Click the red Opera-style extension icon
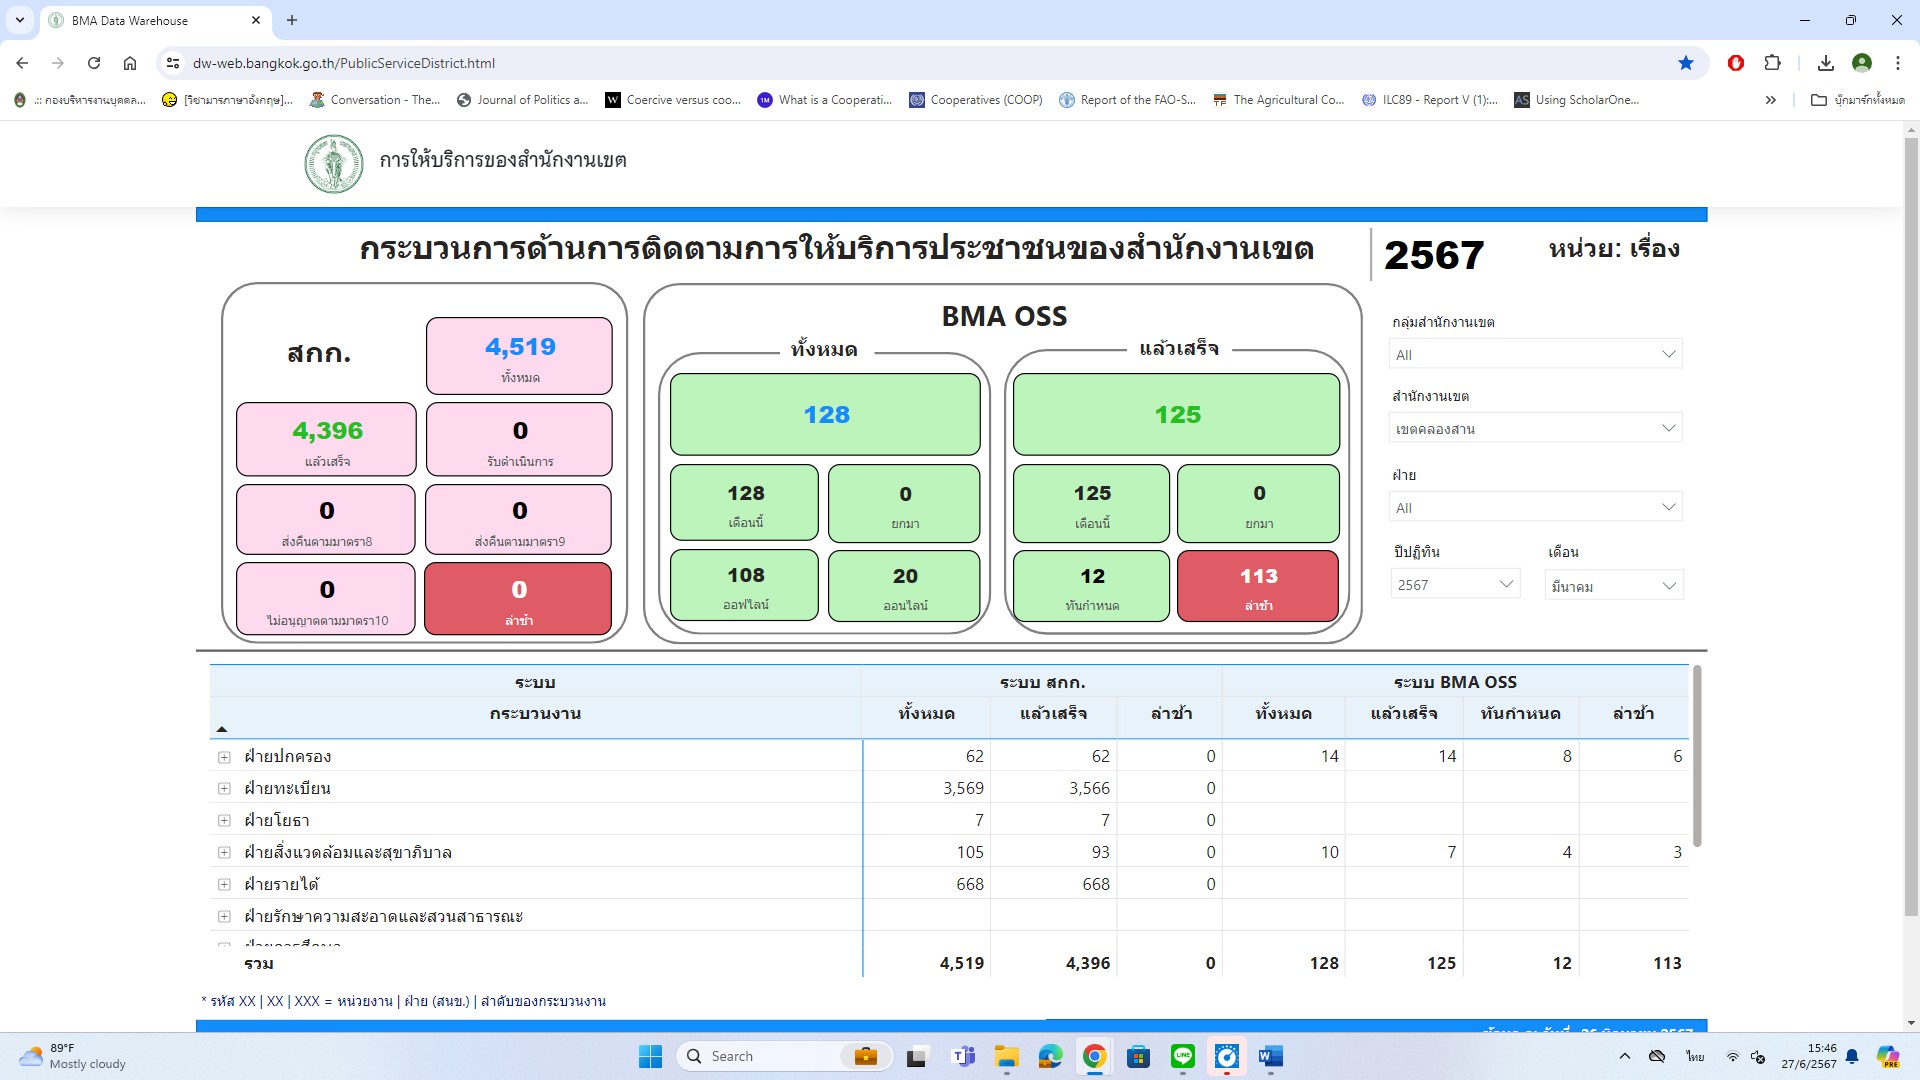The height and width of the screenshot is (1080, 1920). tap(1736, 63)
